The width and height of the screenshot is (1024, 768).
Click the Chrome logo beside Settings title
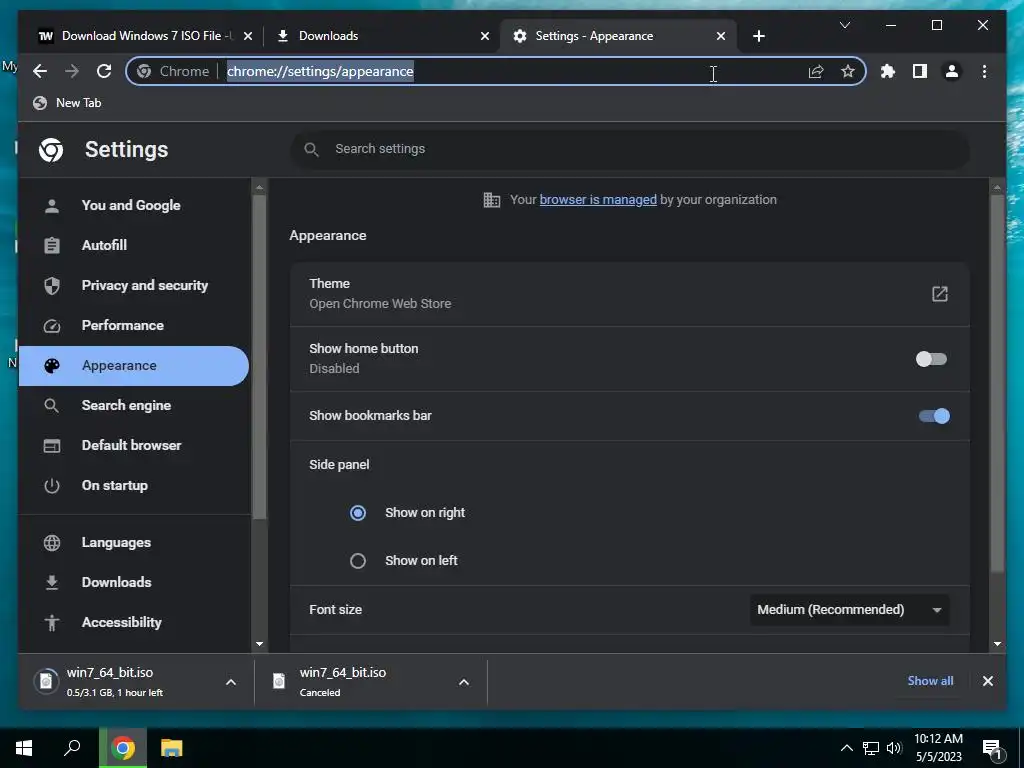click(x=51, y=150)
